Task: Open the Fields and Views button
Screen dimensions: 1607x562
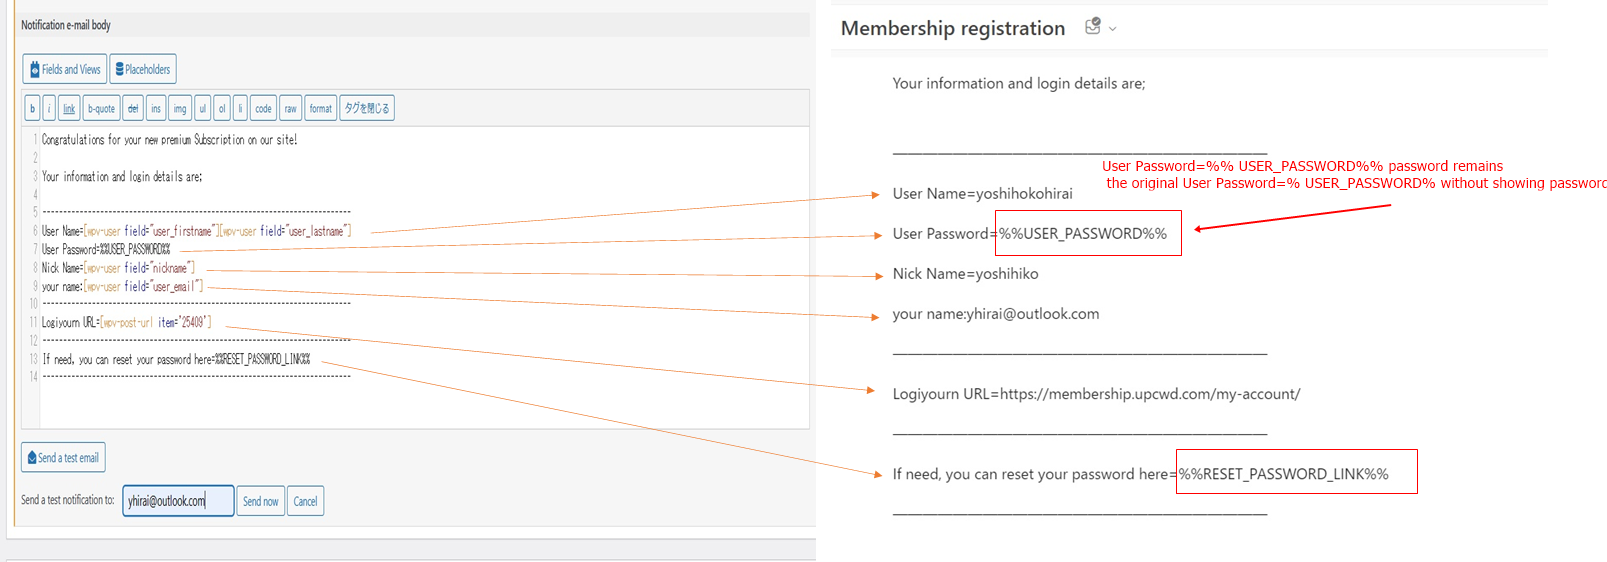Action: point(65,69)
